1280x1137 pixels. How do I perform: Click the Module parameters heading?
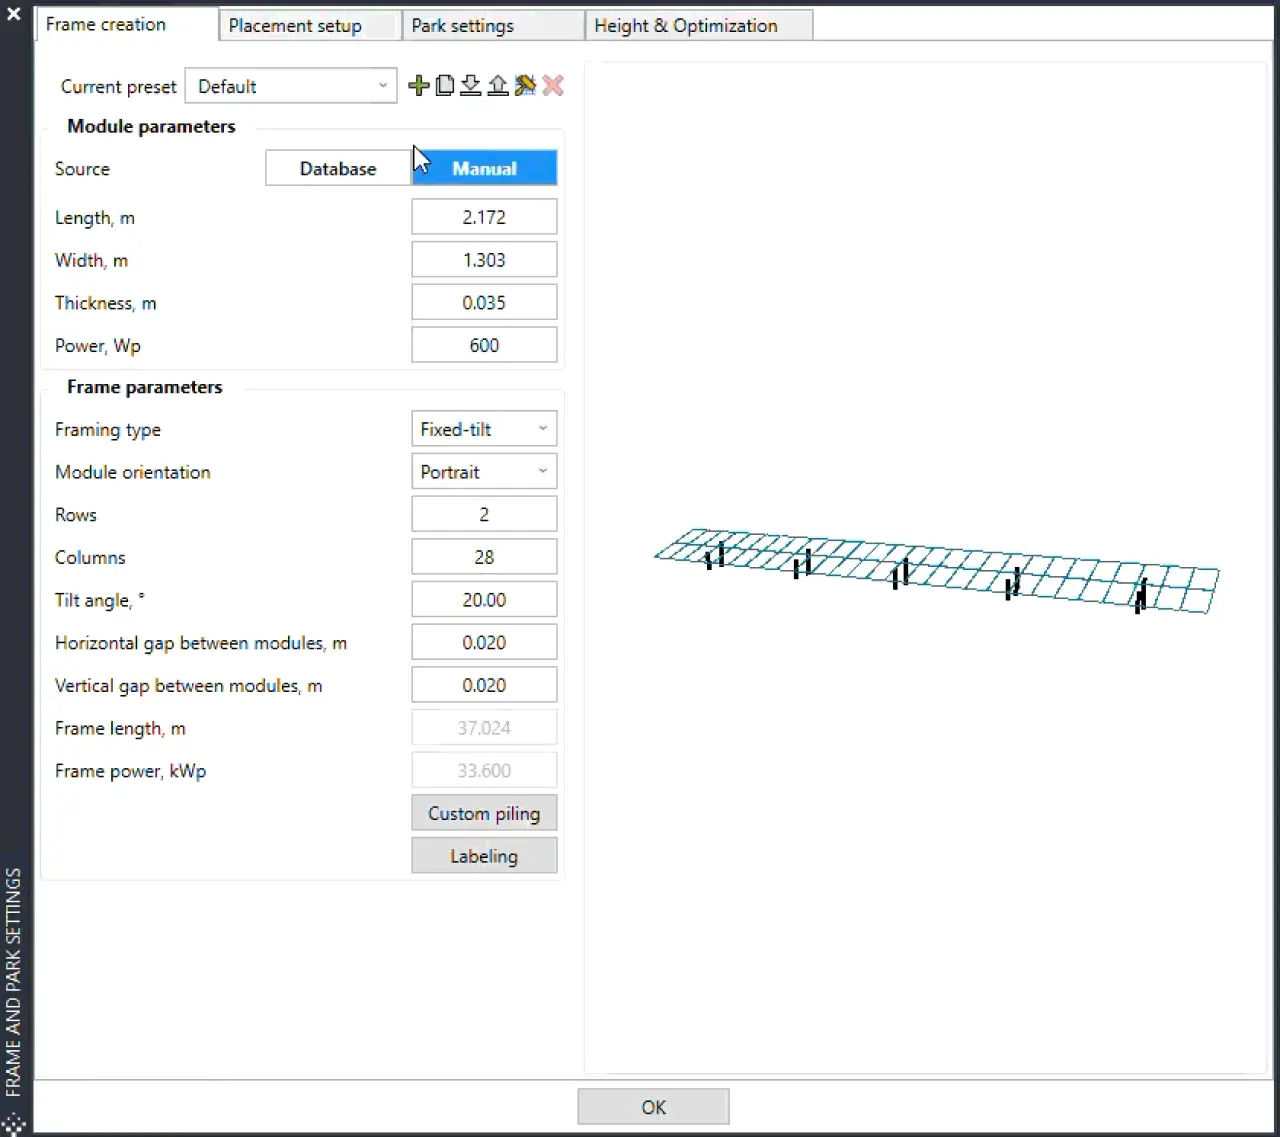coord(151,126)
